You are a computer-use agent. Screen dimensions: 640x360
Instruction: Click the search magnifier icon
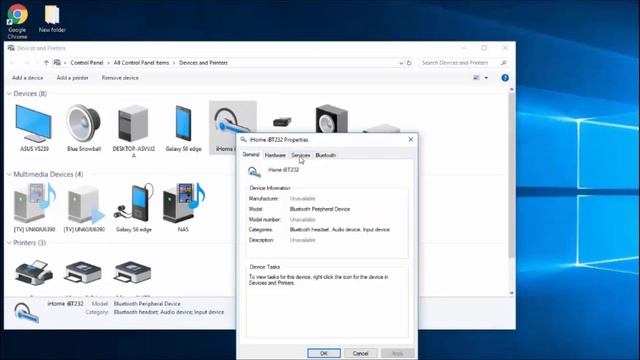pyautogui.click(x=503, y=63)
